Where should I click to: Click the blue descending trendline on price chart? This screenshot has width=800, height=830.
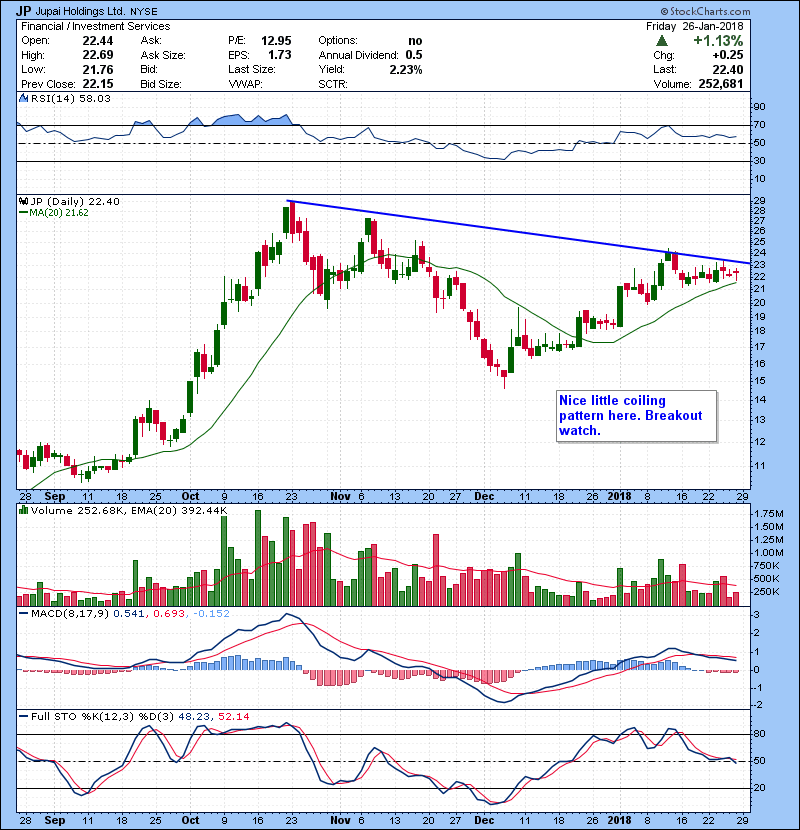518,232
